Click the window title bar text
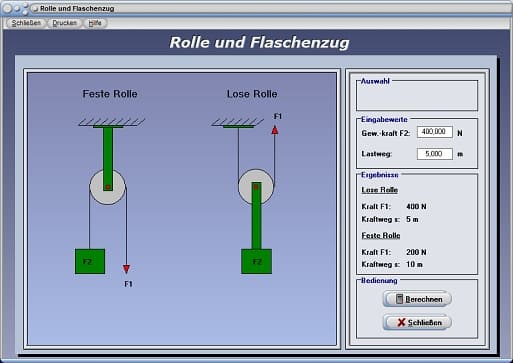 (x=77, y=8)
